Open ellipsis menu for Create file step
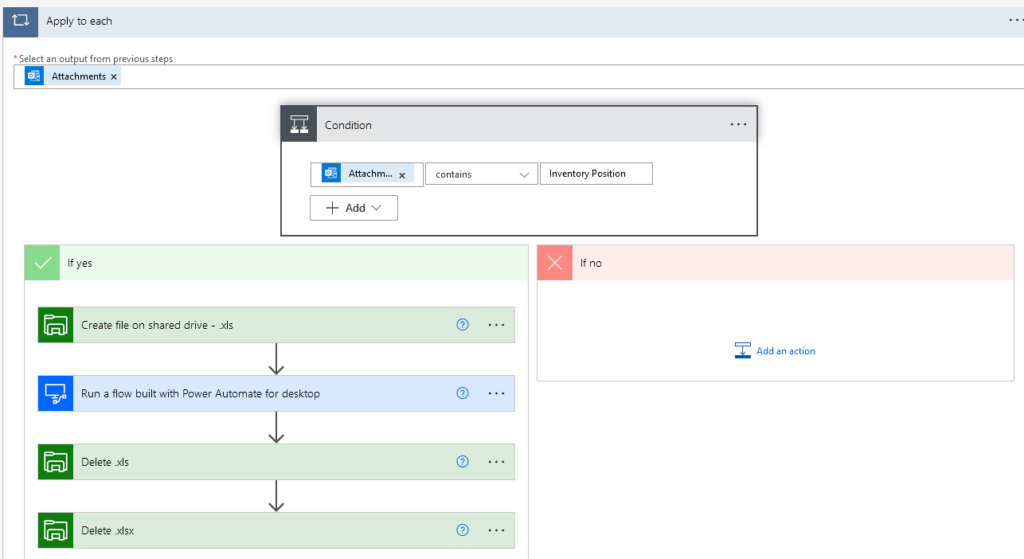Viewport: 1024px width, 559px height. click(x=496, y=325)
